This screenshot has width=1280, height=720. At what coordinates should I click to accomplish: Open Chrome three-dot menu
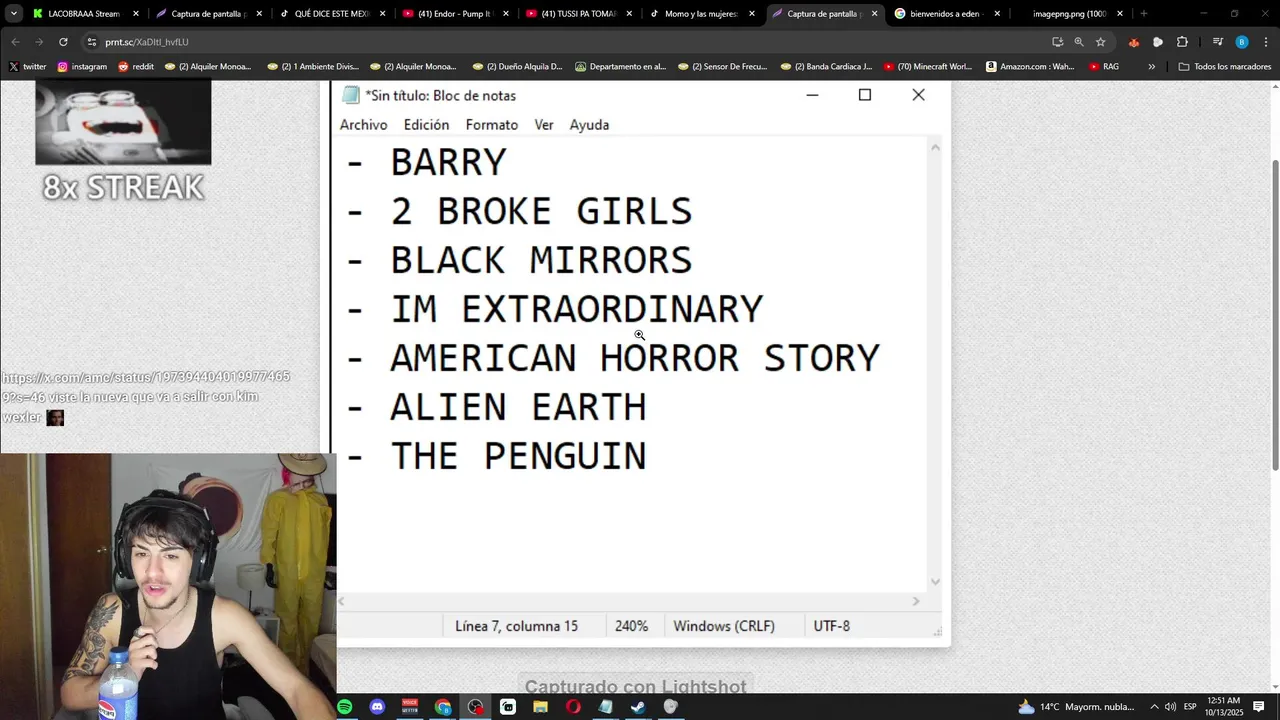[x=1266, y=42]
